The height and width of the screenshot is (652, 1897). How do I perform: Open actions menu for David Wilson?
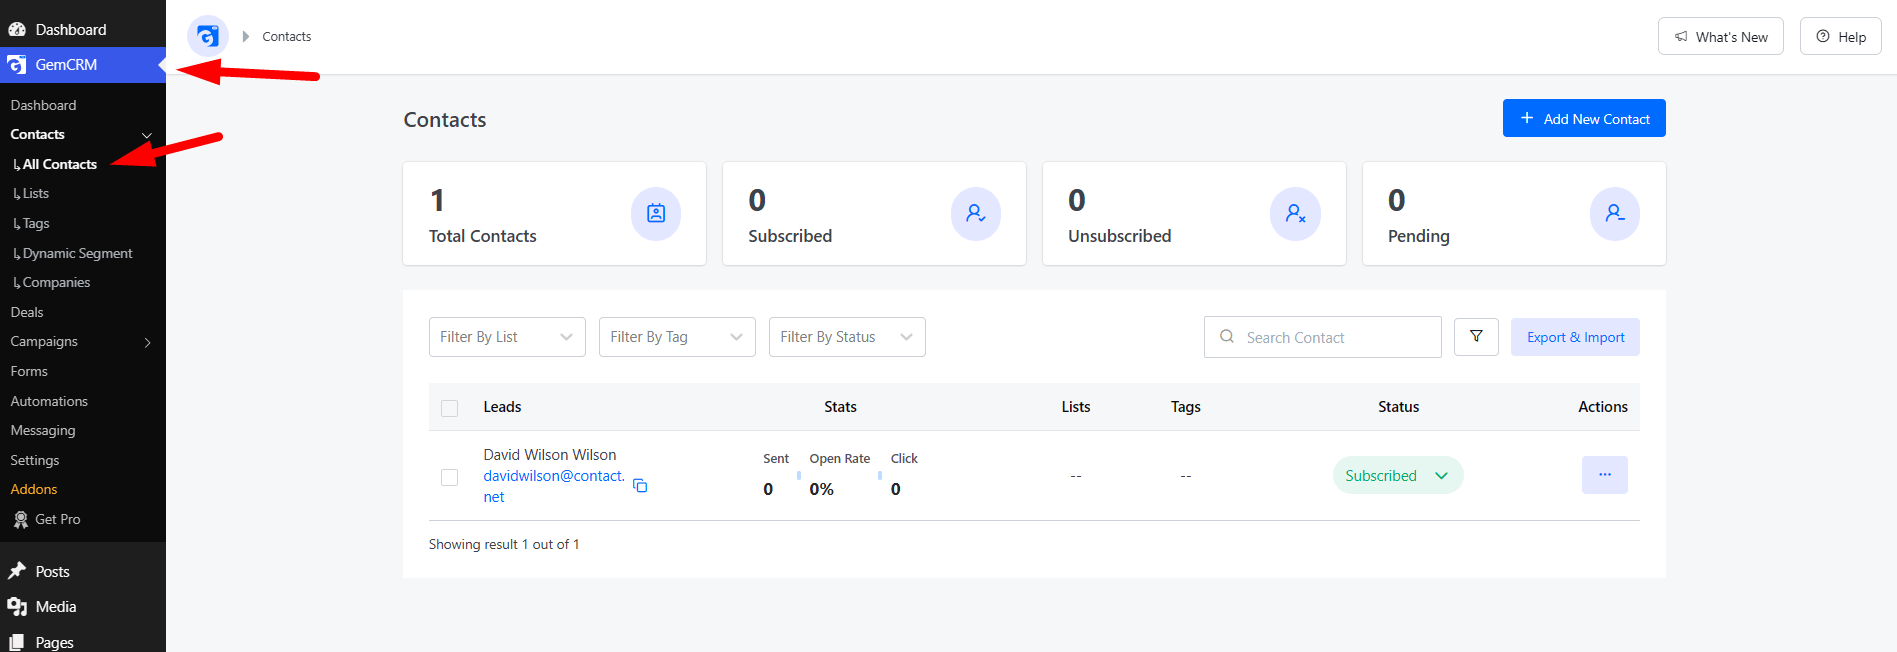pyautogui.click(x=1605, y=475)
